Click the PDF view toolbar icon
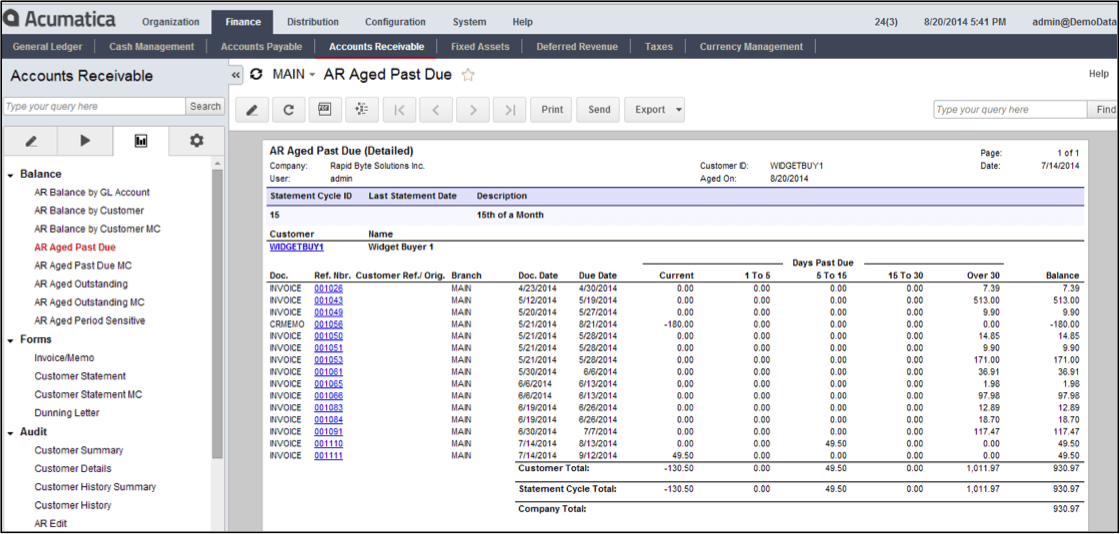Viewport: 1120px width, 534px height. [x=325, y=110]
